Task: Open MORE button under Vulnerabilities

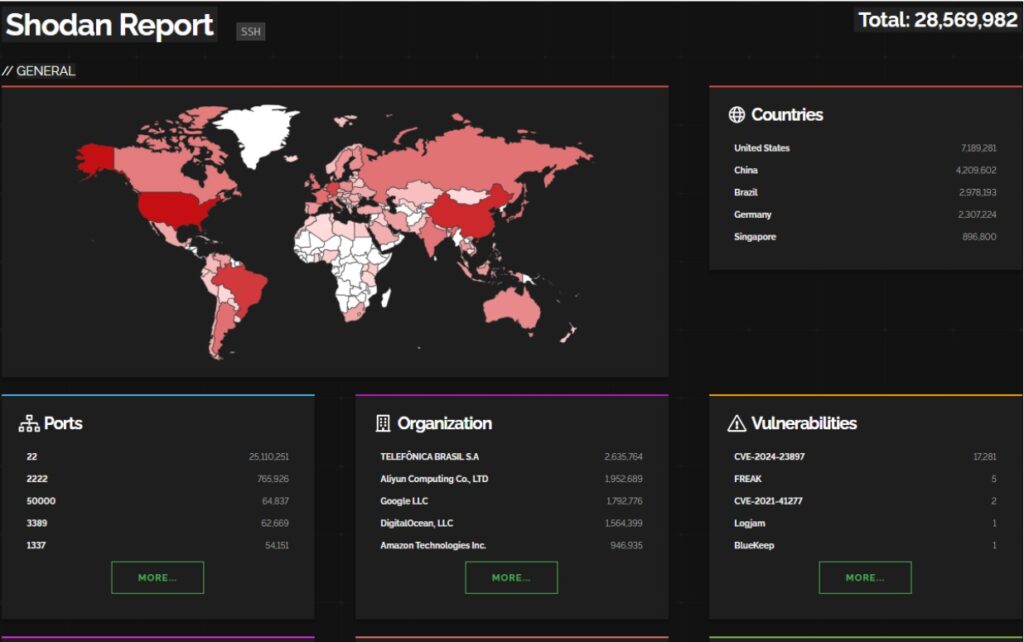Action: (865, 577)
